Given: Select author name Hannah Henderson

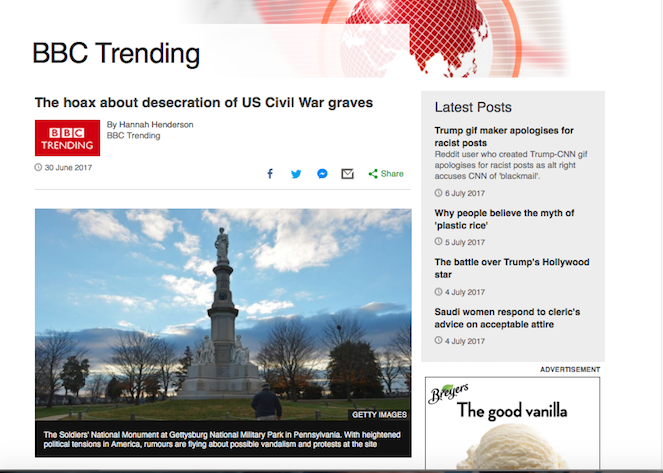Looking at the screenshot, I should coord(156,125).
